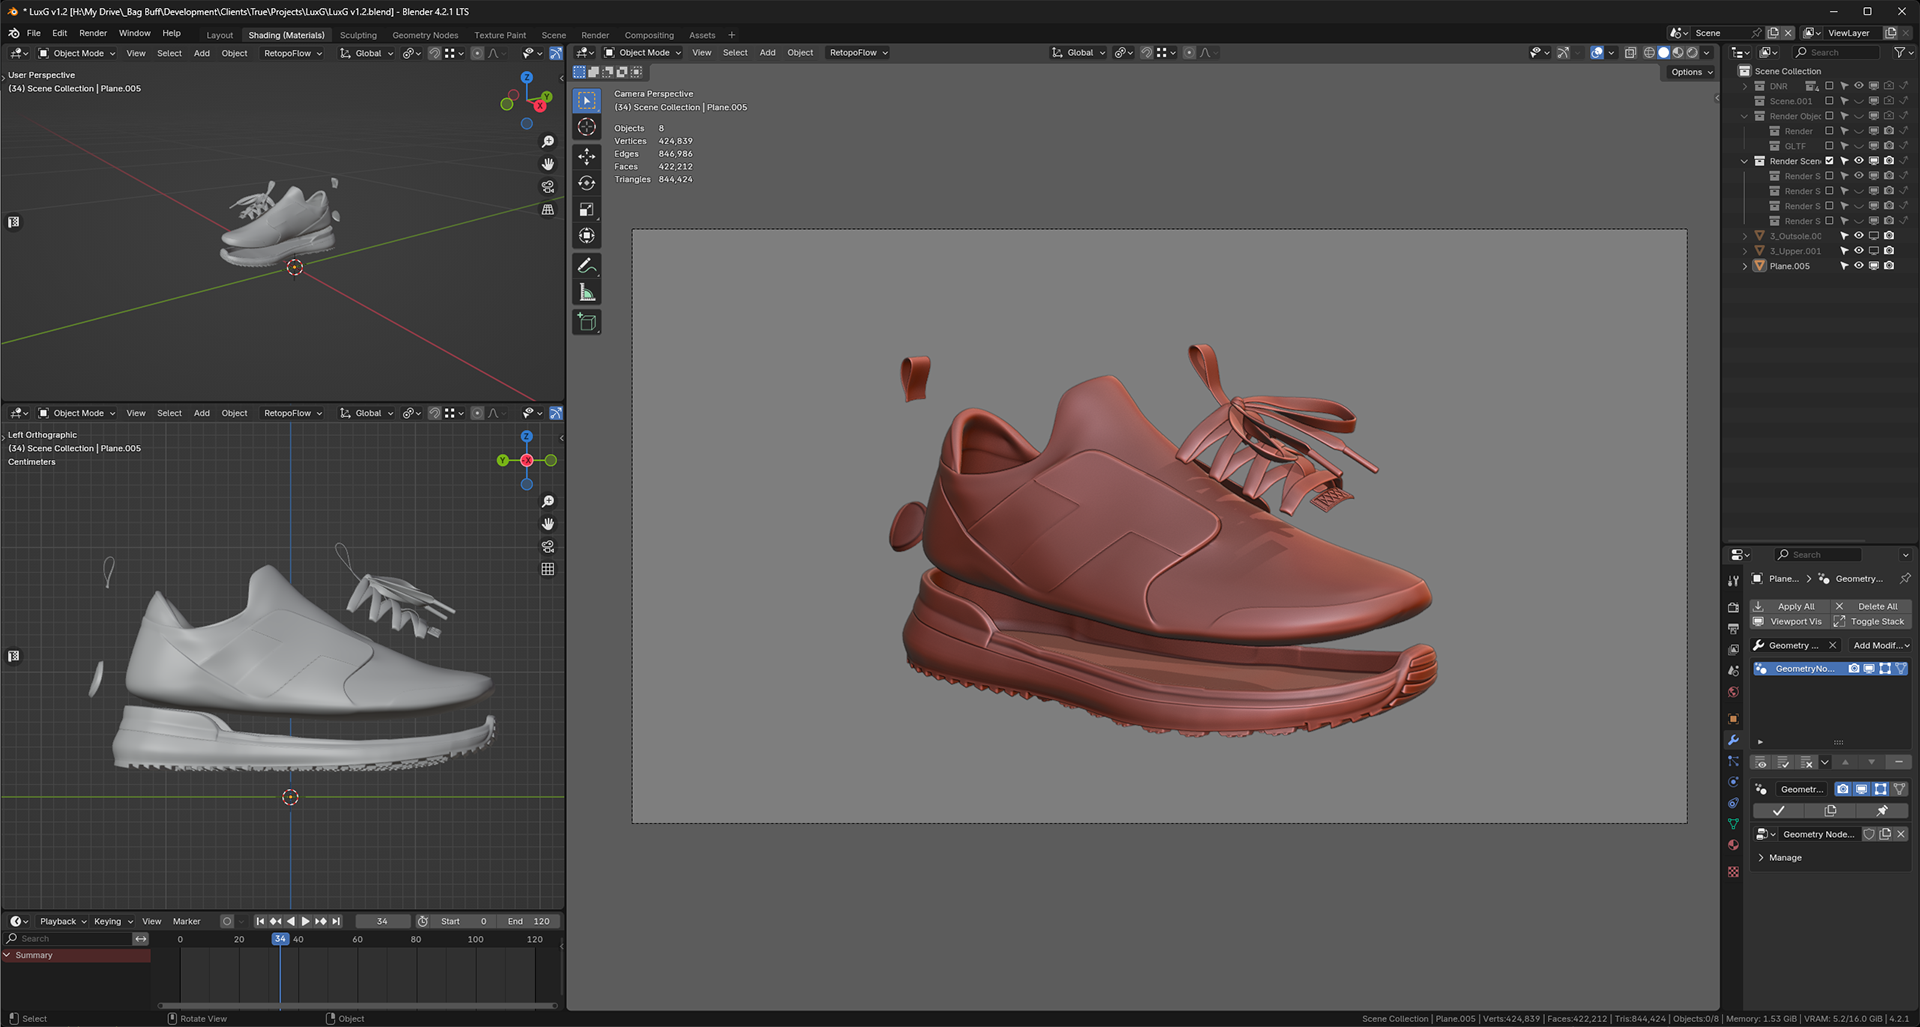Toggle GeometryNodes modifier render visibility
This screenshot has height=1027, width=1920.
click(x=1854, y=669)
